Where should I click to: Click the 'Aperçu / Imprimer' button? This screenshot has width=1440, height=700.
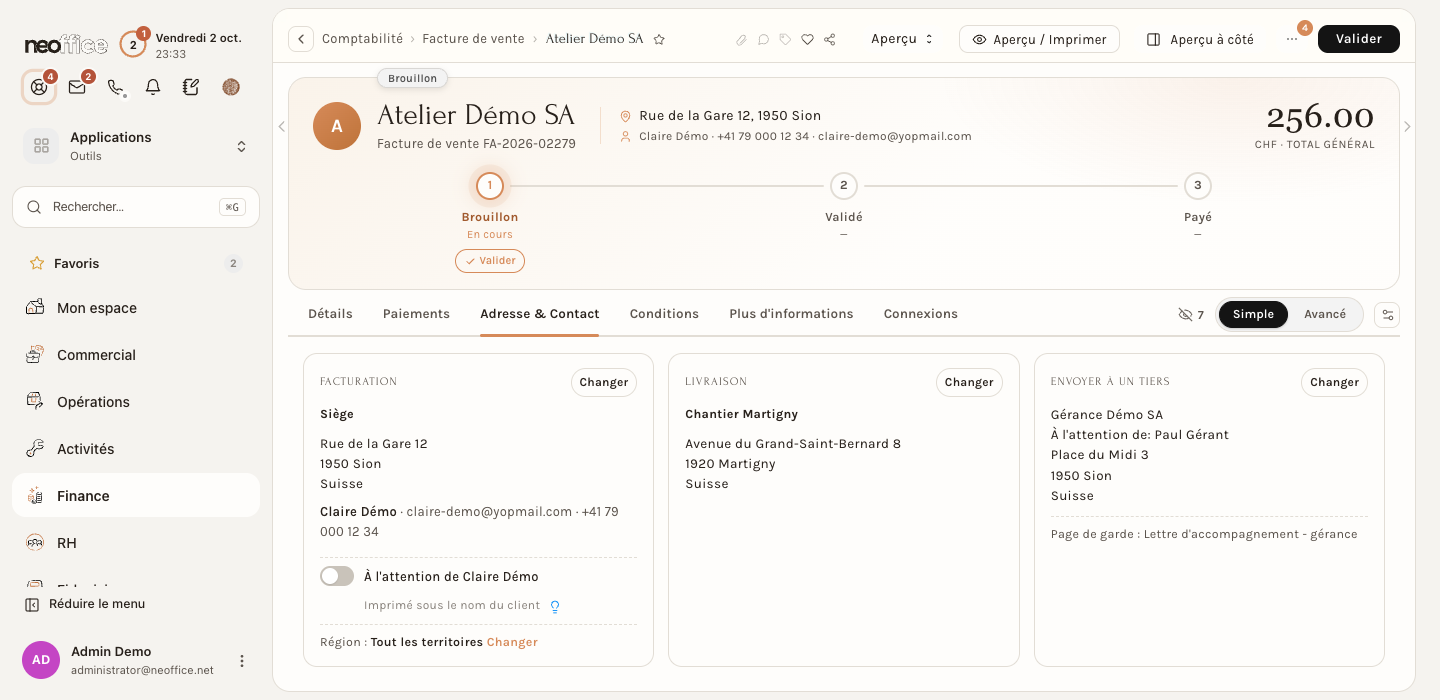(x=1039, y=39)
